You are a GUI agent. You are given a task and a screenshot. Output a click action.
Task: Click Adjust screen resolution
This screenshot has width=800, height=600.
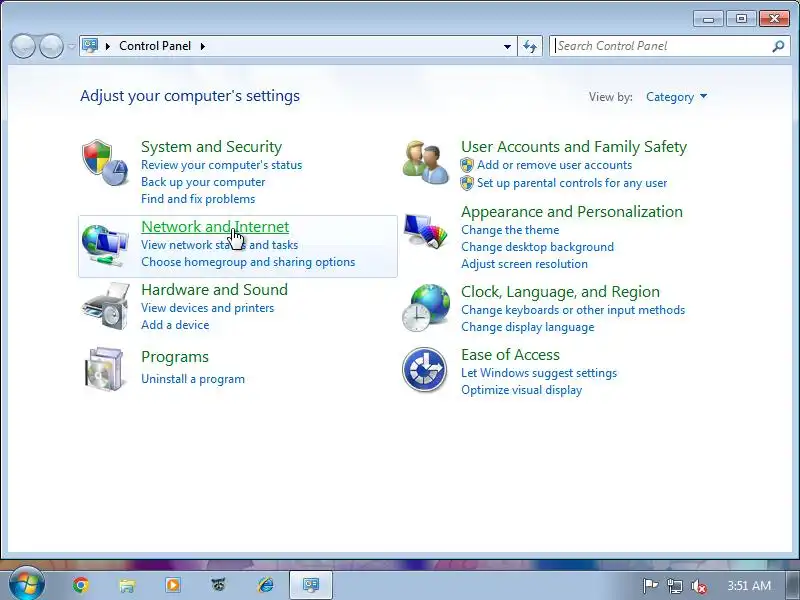(524, 264)
